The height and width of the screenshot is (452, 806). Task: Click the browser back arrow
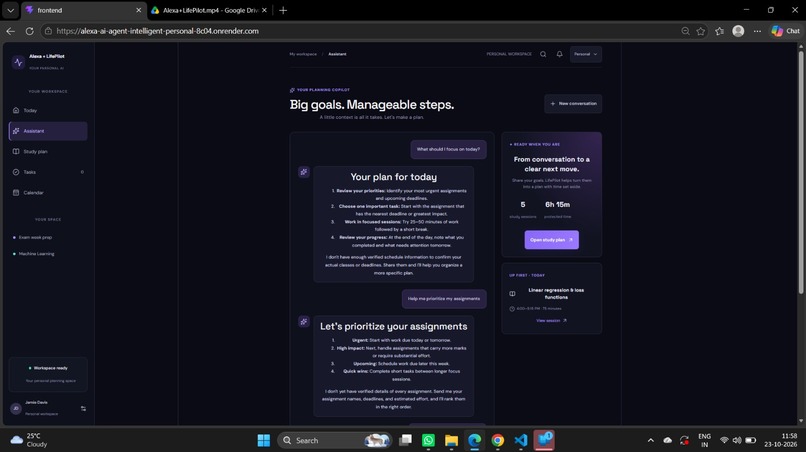click(x=10, y=31)
